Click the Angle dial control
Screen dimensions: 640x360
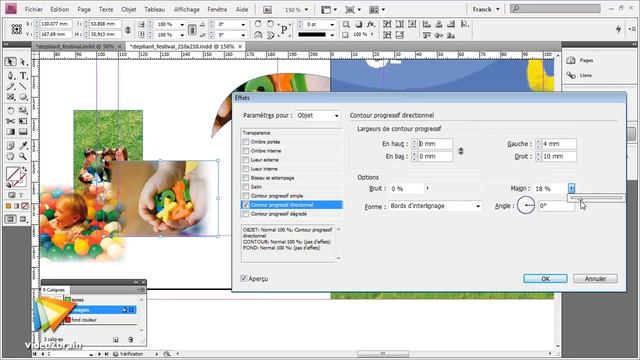[x=526, y=205]
